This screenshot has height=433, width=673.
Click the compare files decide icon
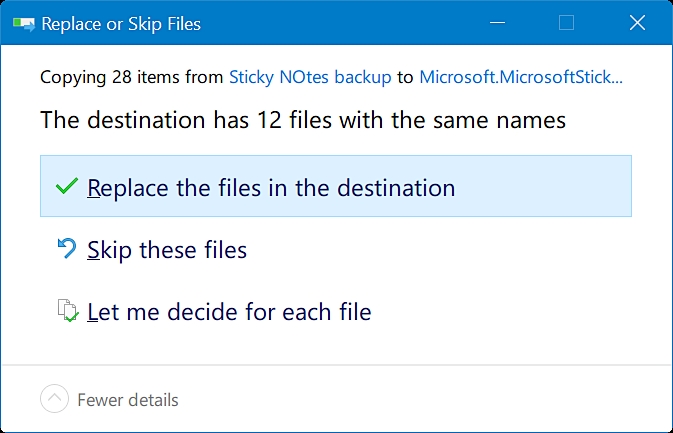pyautogui.click(x=67, y=311)
